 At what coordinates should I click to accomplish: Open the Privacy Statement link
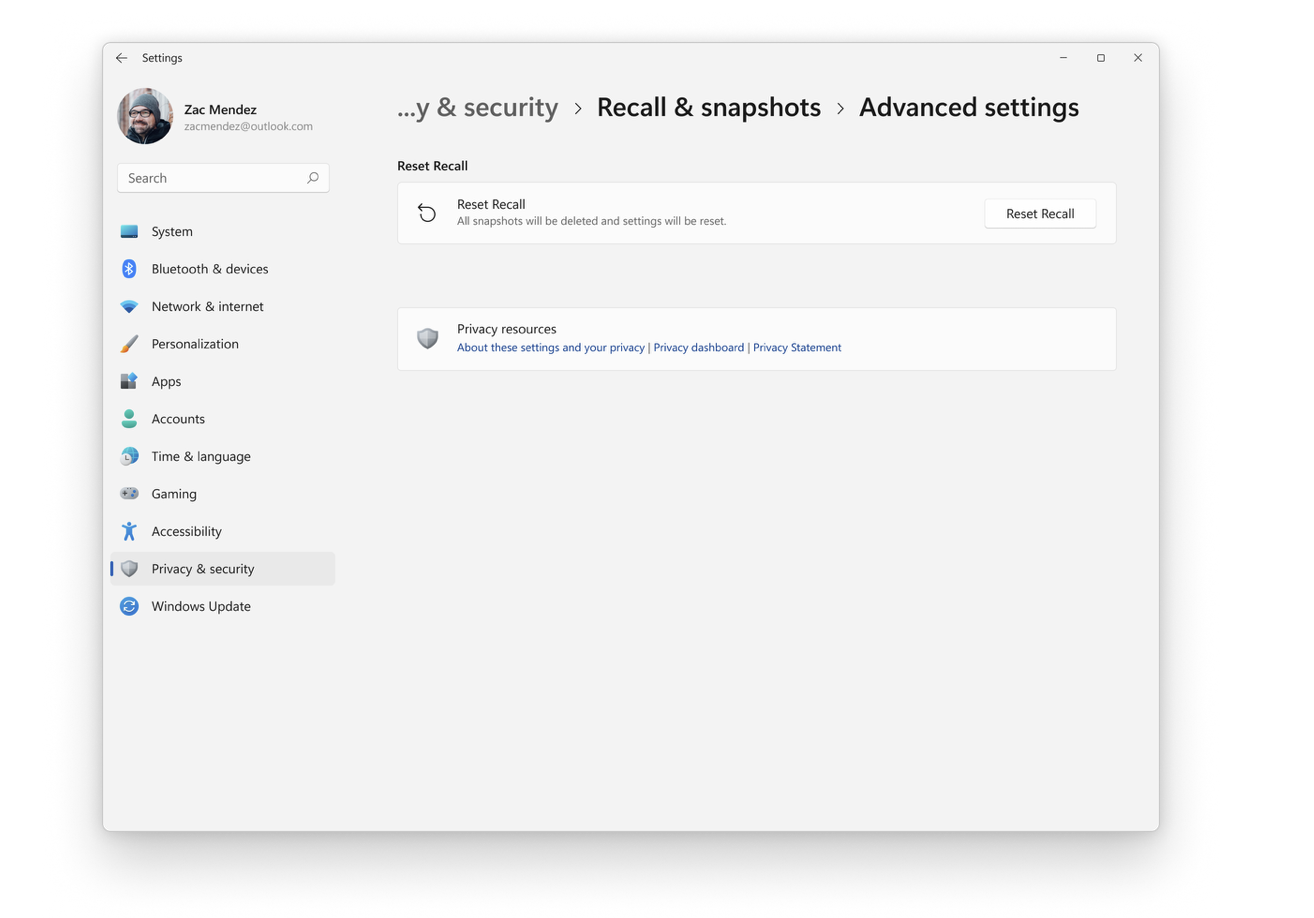click(797, 348)
